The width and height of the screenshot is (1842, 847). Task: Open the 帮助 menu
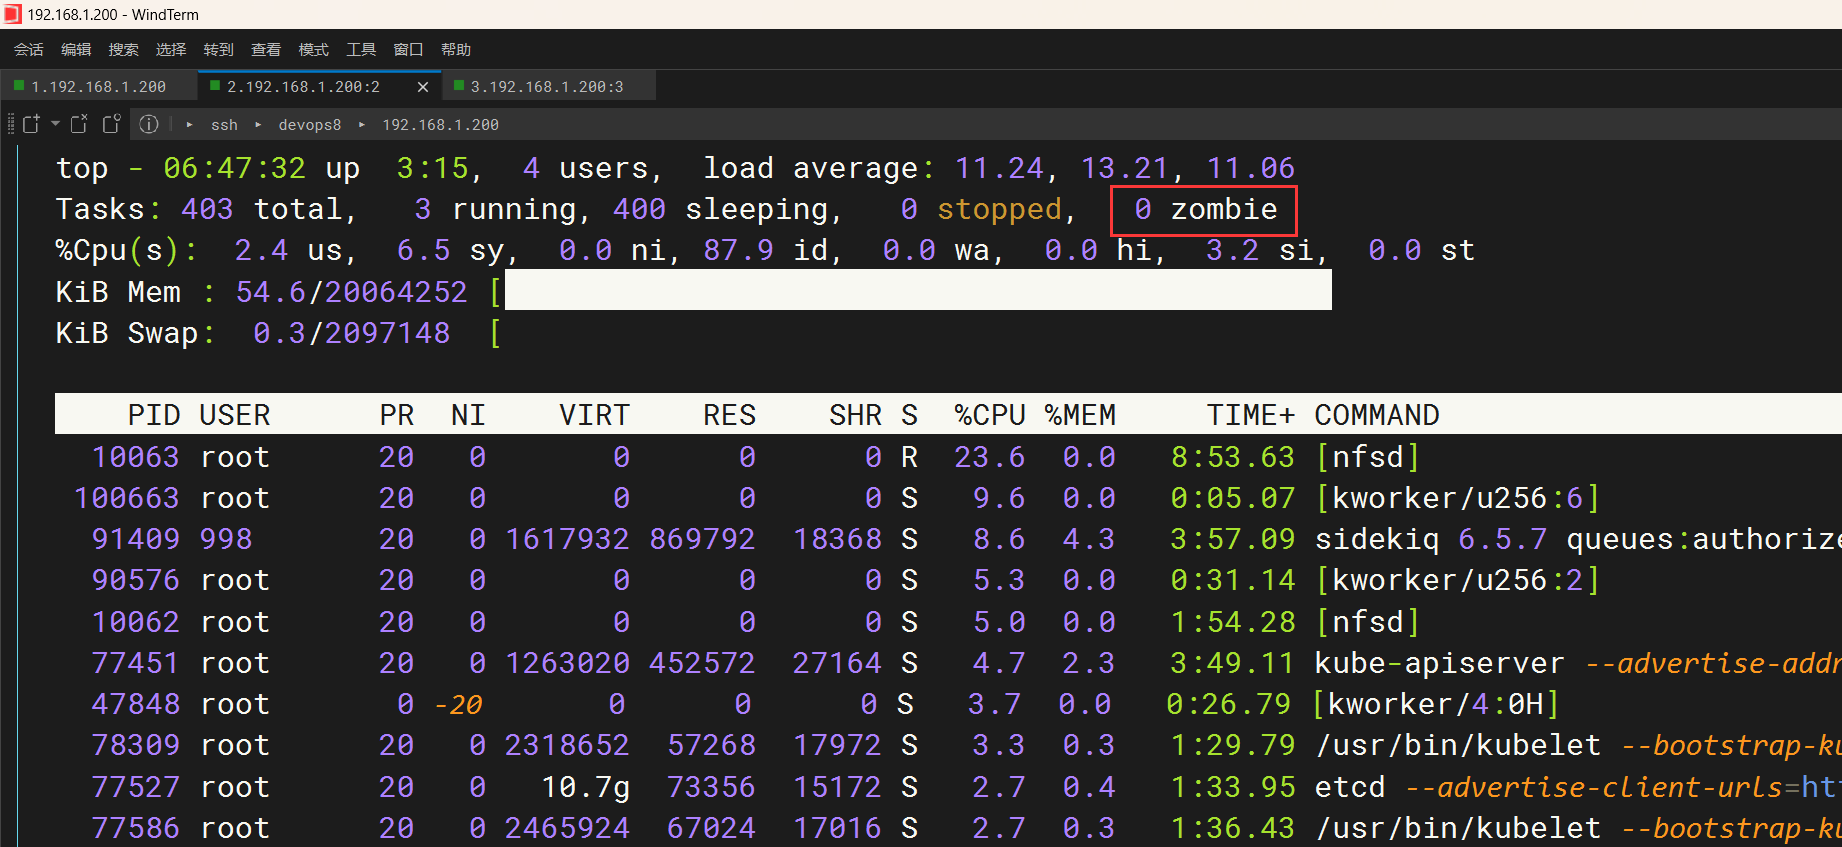point(456,49)
